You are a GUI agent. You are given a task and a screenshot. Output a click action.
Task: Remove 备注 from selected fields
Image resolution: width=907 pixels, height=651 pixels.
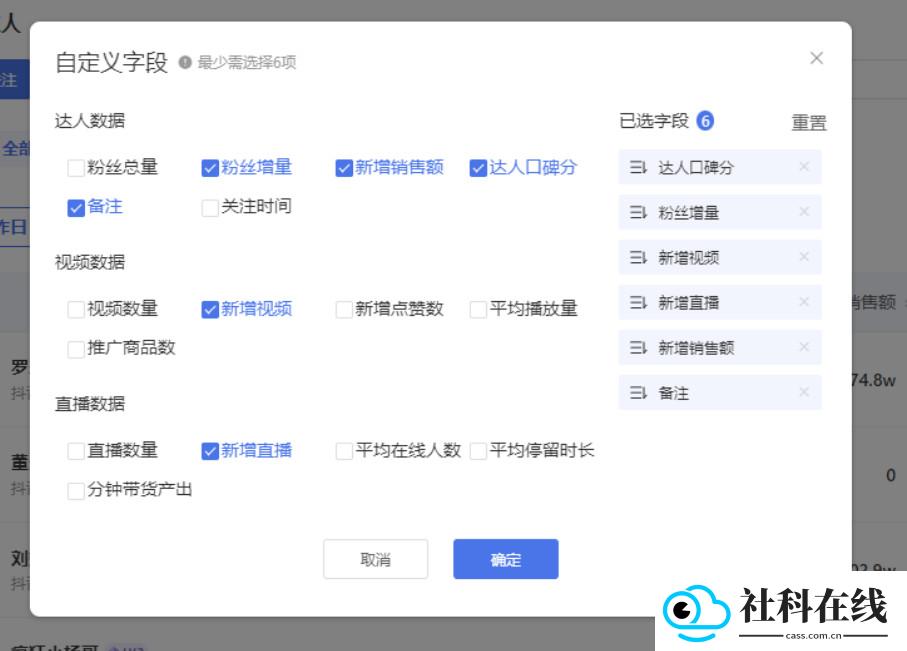tap(804, 392)
